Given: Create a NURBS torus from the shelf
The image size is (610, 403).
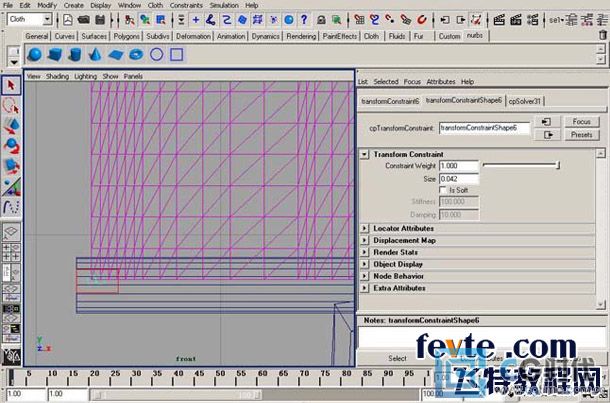Looking at the screenshot, I should point(136,54).
